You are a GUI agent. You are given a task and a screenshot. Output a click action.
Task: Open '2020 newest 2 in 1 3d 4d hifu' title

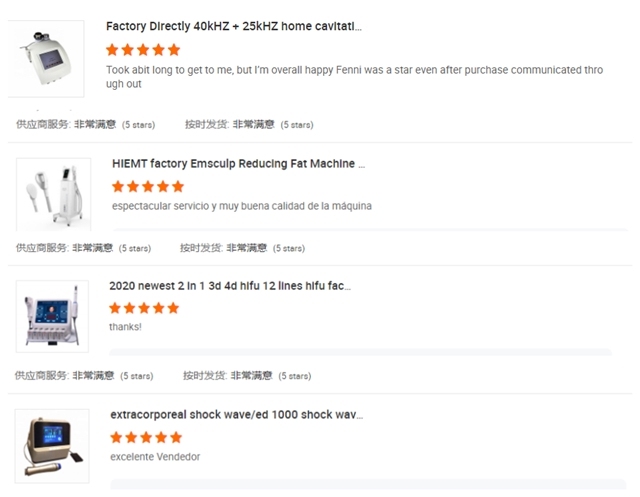tap(230, 286)
